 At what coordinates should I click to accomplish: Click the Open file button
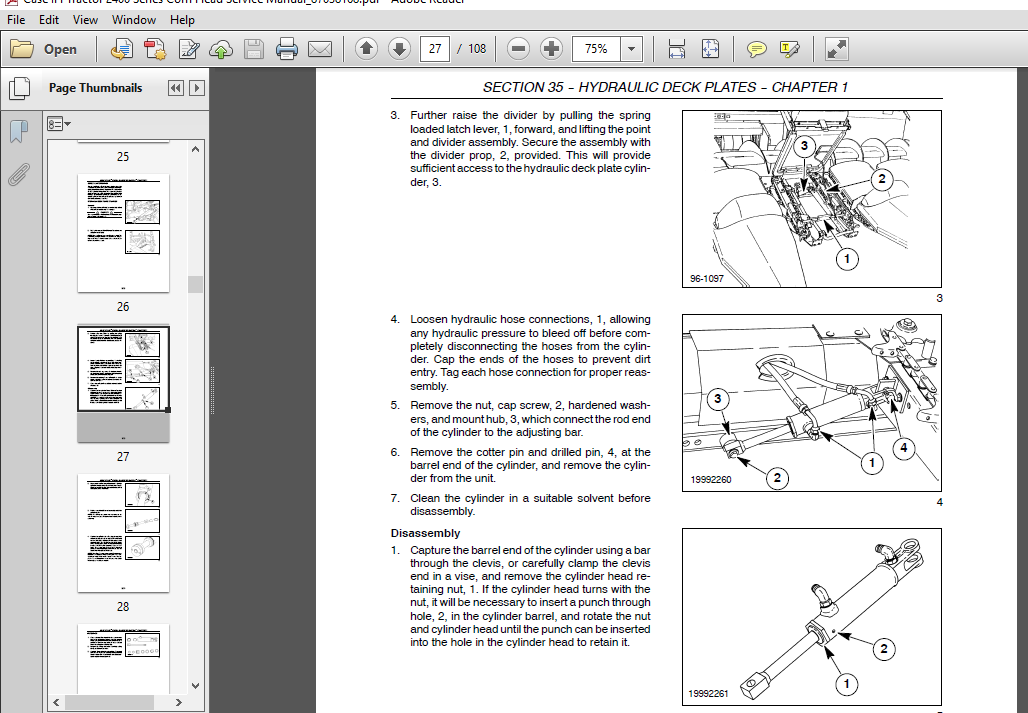(44, 49)
